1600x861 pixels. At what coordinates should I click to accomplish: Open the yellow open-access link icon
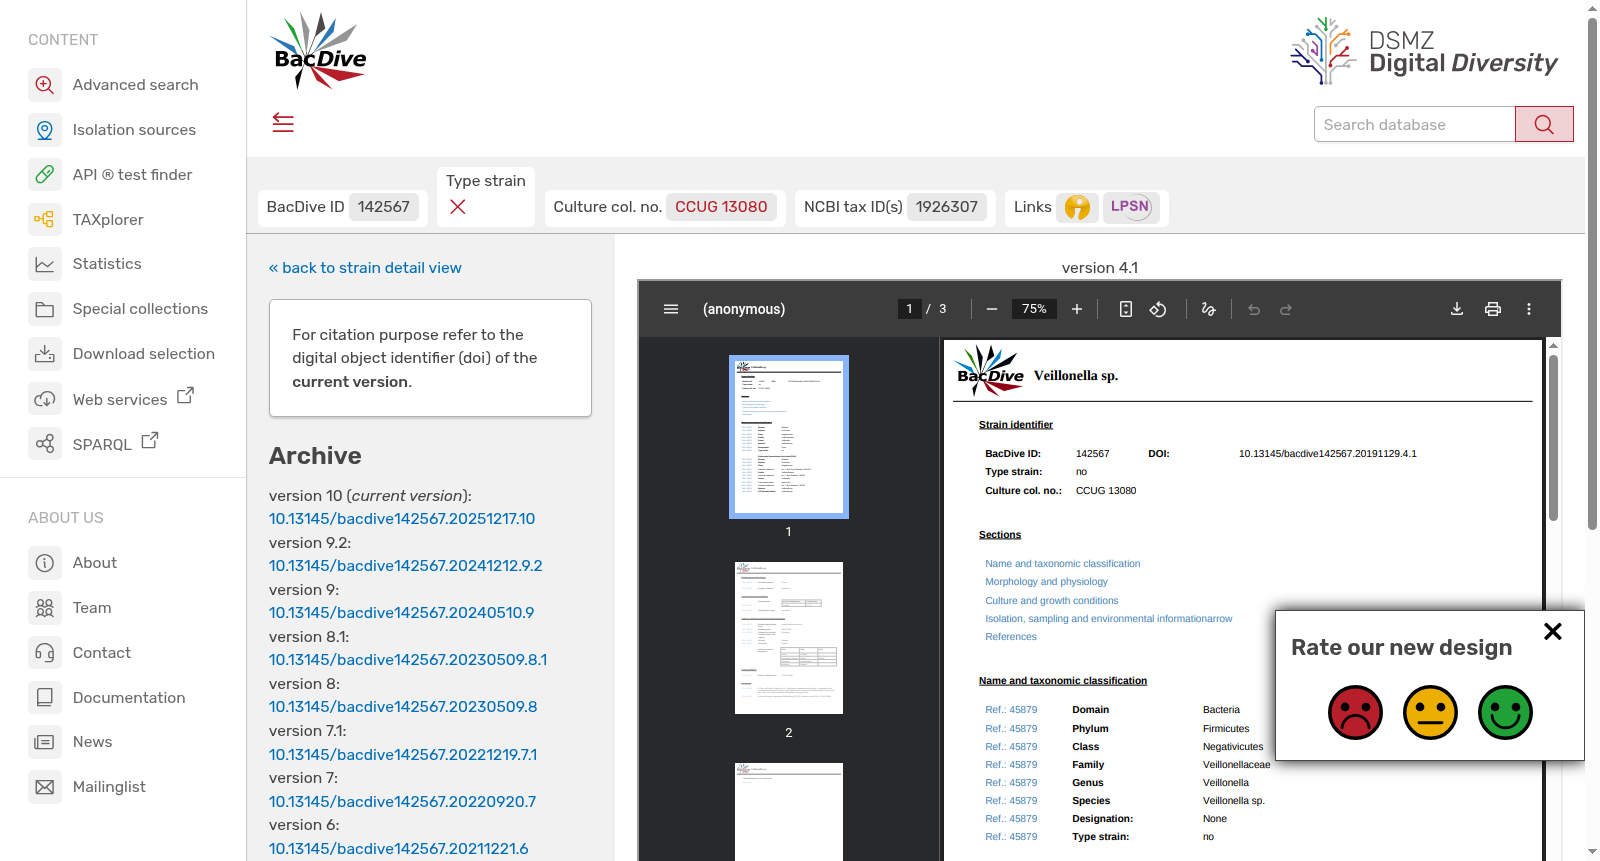coord(1077,207)
